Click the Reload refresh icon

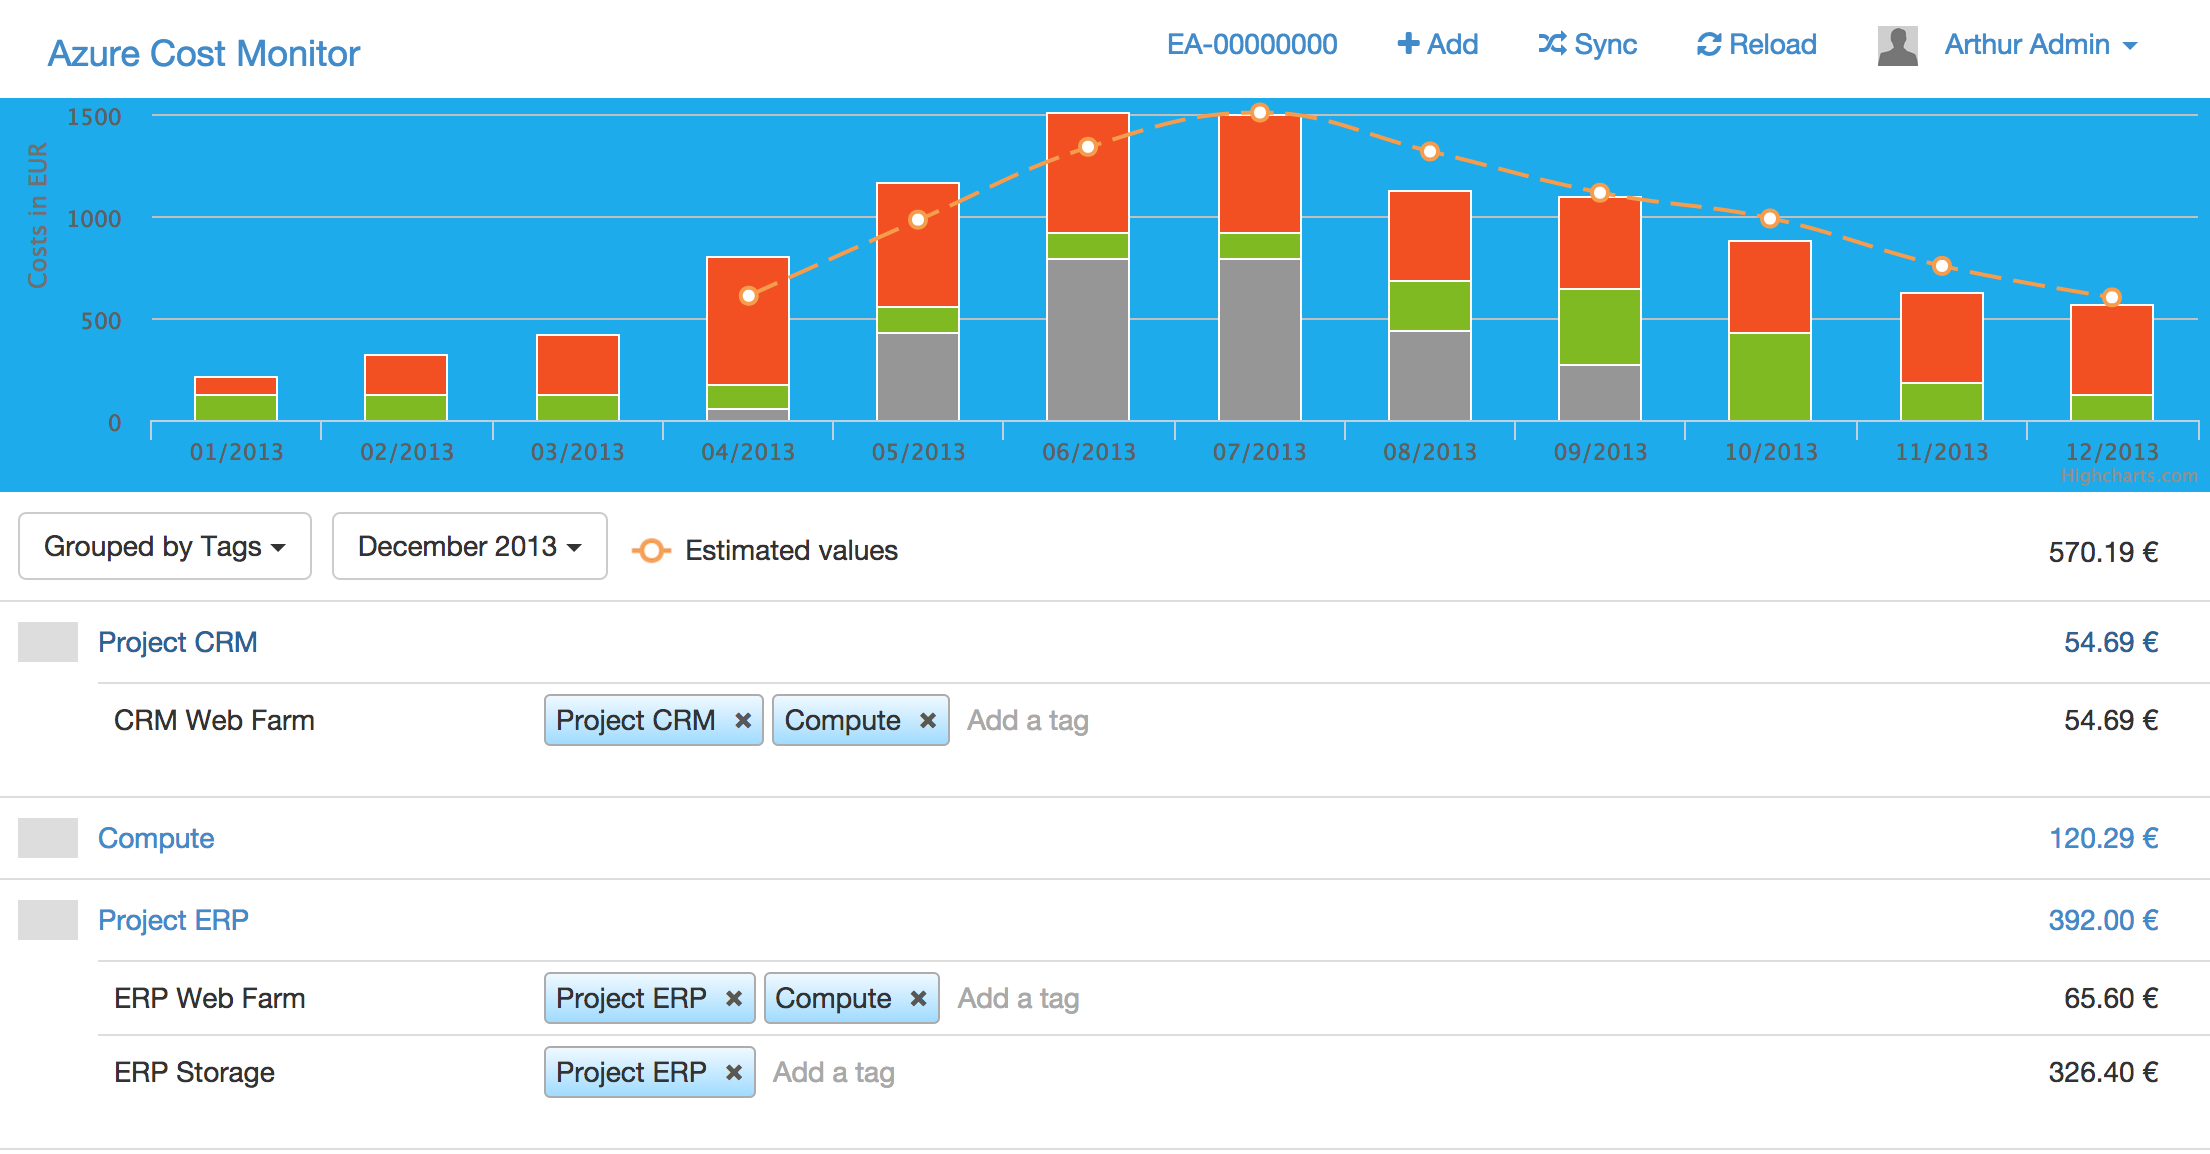pos(1709,44)
